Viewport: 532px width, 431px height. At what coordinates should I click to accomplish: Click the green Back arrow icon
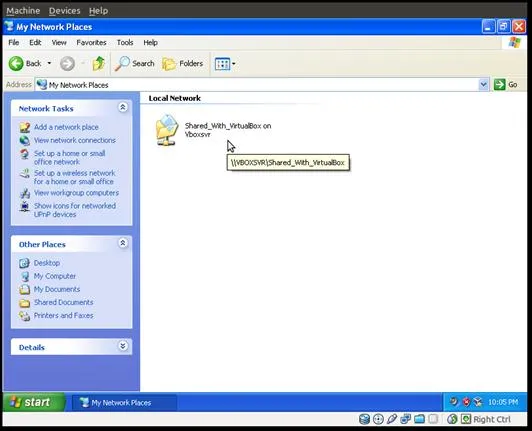click(x=16, y=63)
